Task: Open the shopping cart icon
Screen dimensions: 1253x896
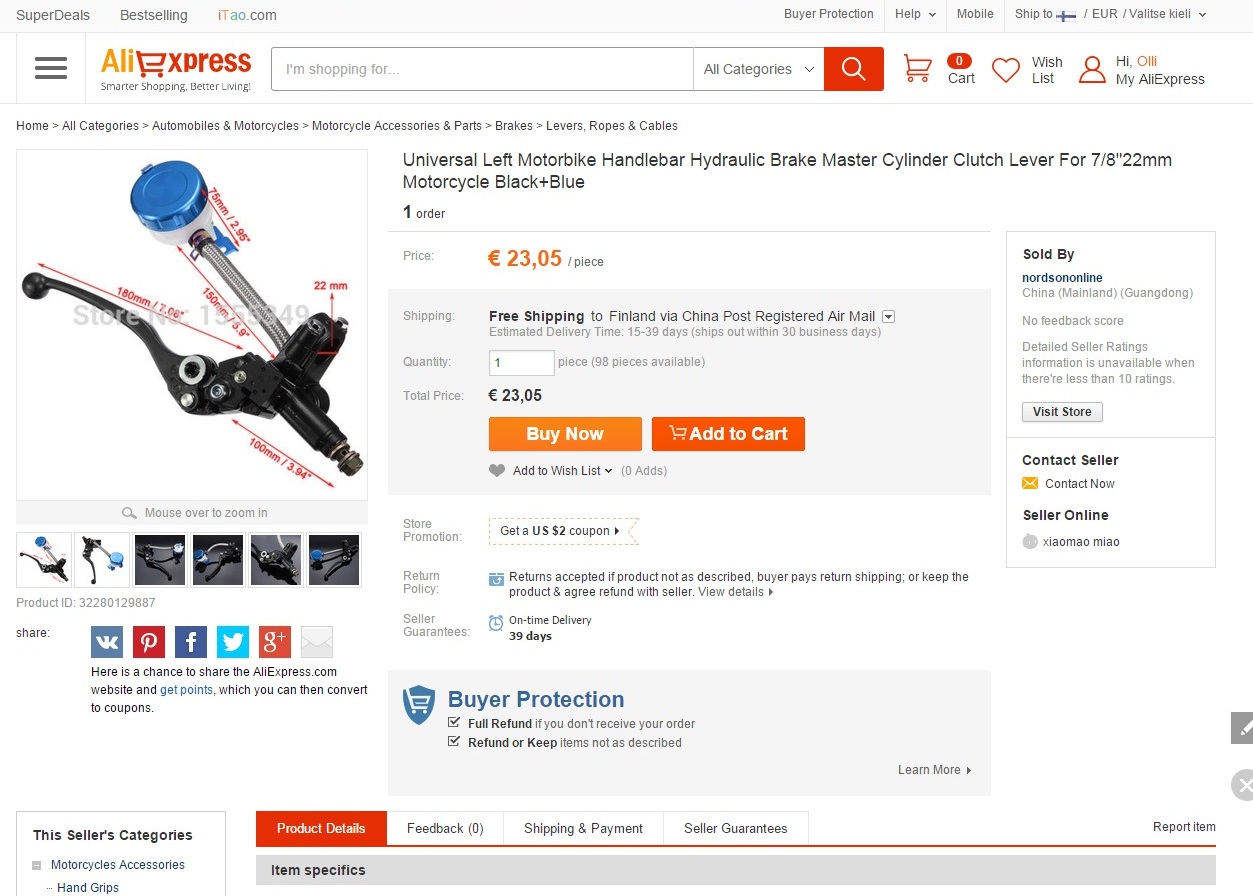Action: pos(917,69)
